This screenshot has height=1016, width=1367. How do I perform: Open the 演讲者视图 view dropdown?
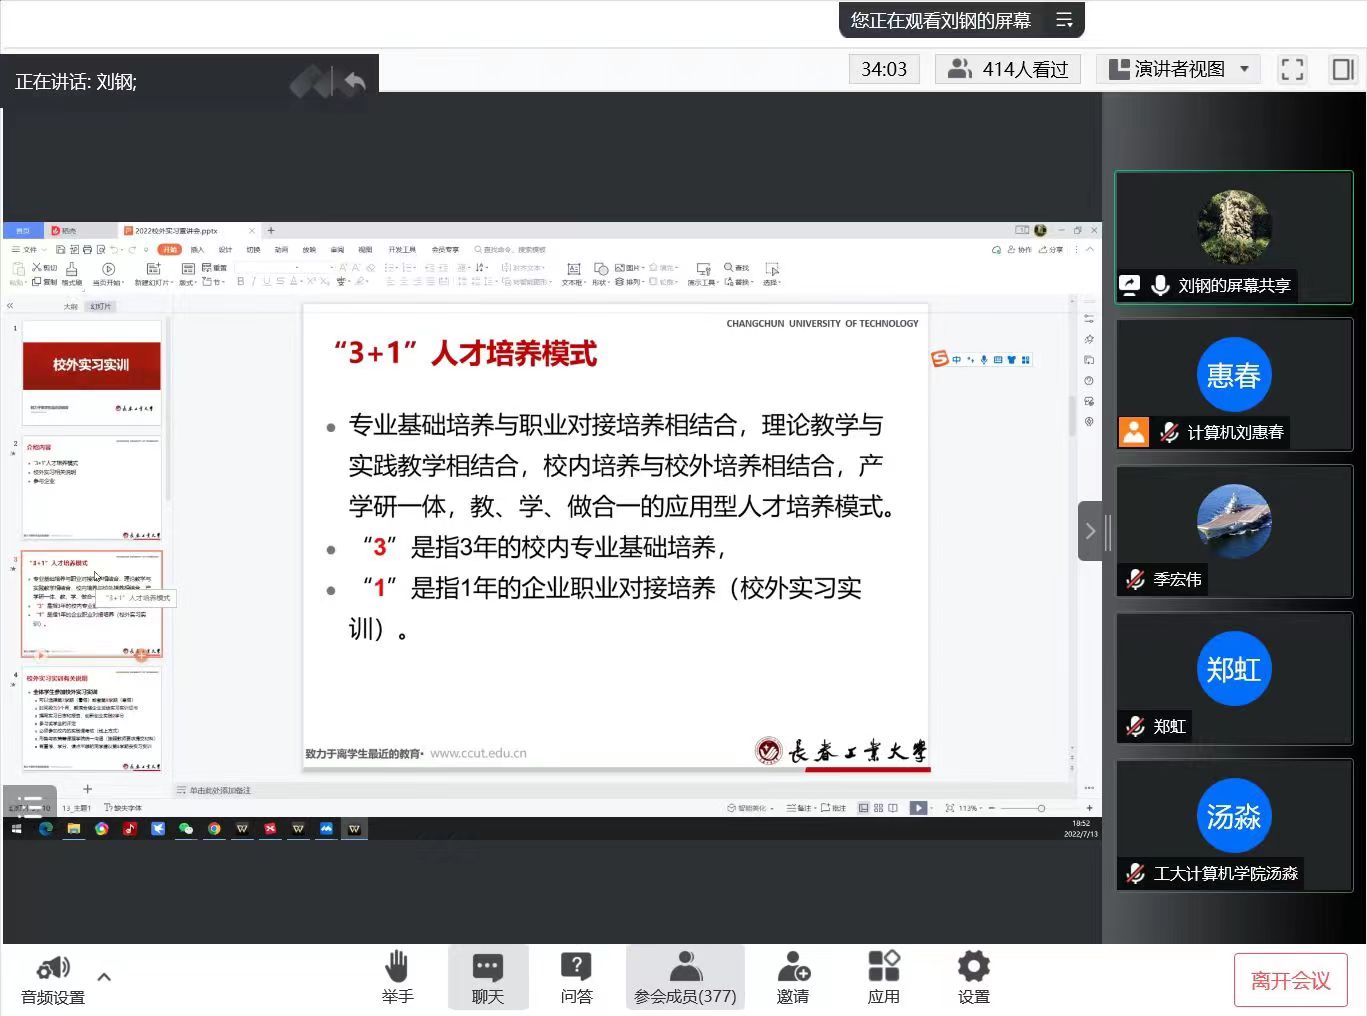tap(1179, 69)
